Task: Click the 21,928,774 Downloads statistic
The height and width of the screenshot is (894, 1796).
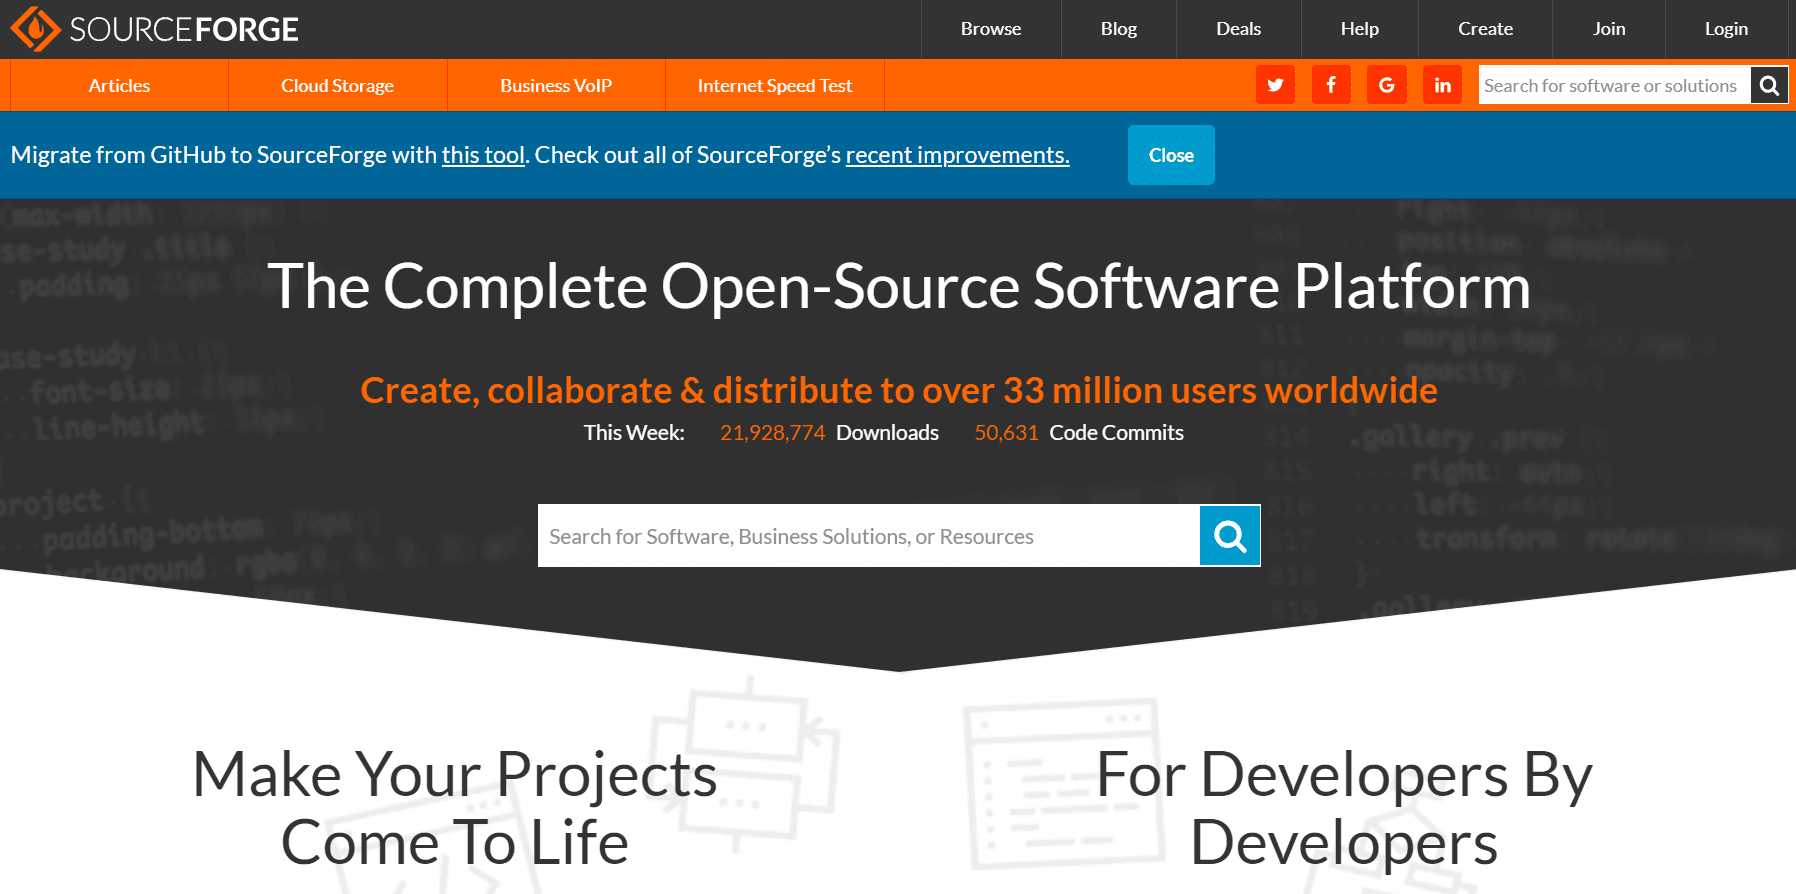Action: click(829, 433)
